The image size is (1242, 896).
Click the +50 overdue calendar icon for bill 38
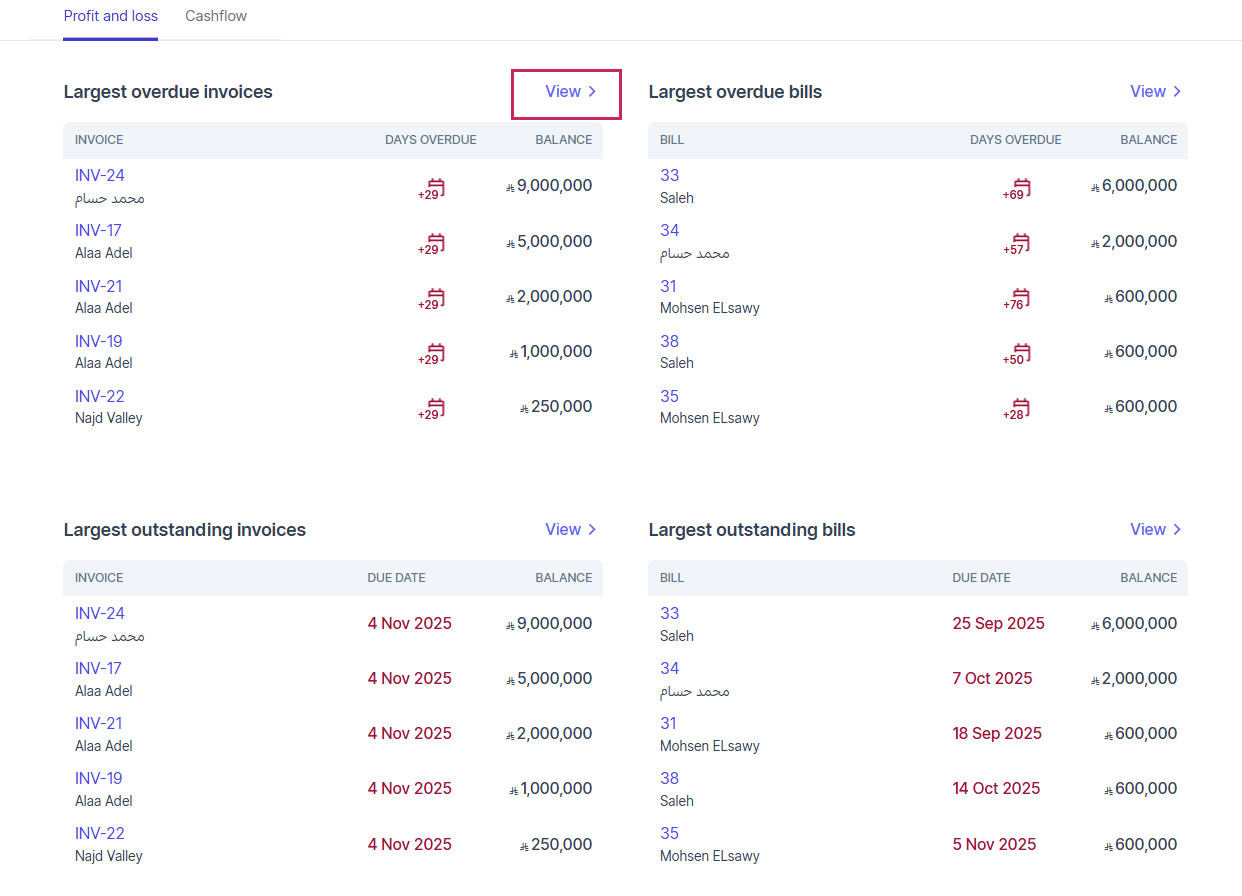(x=1018, y=353)
